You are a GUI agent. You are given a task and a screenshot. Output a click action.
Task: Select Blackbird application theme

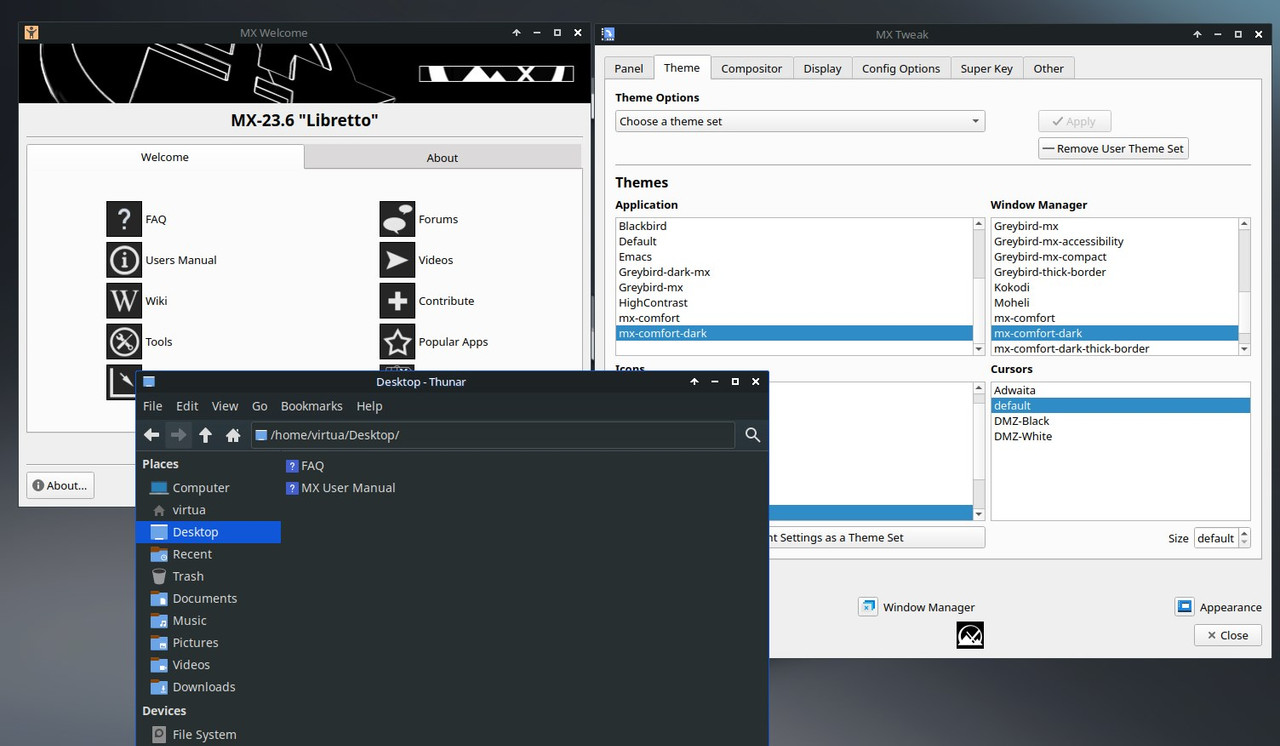(794, 226)
